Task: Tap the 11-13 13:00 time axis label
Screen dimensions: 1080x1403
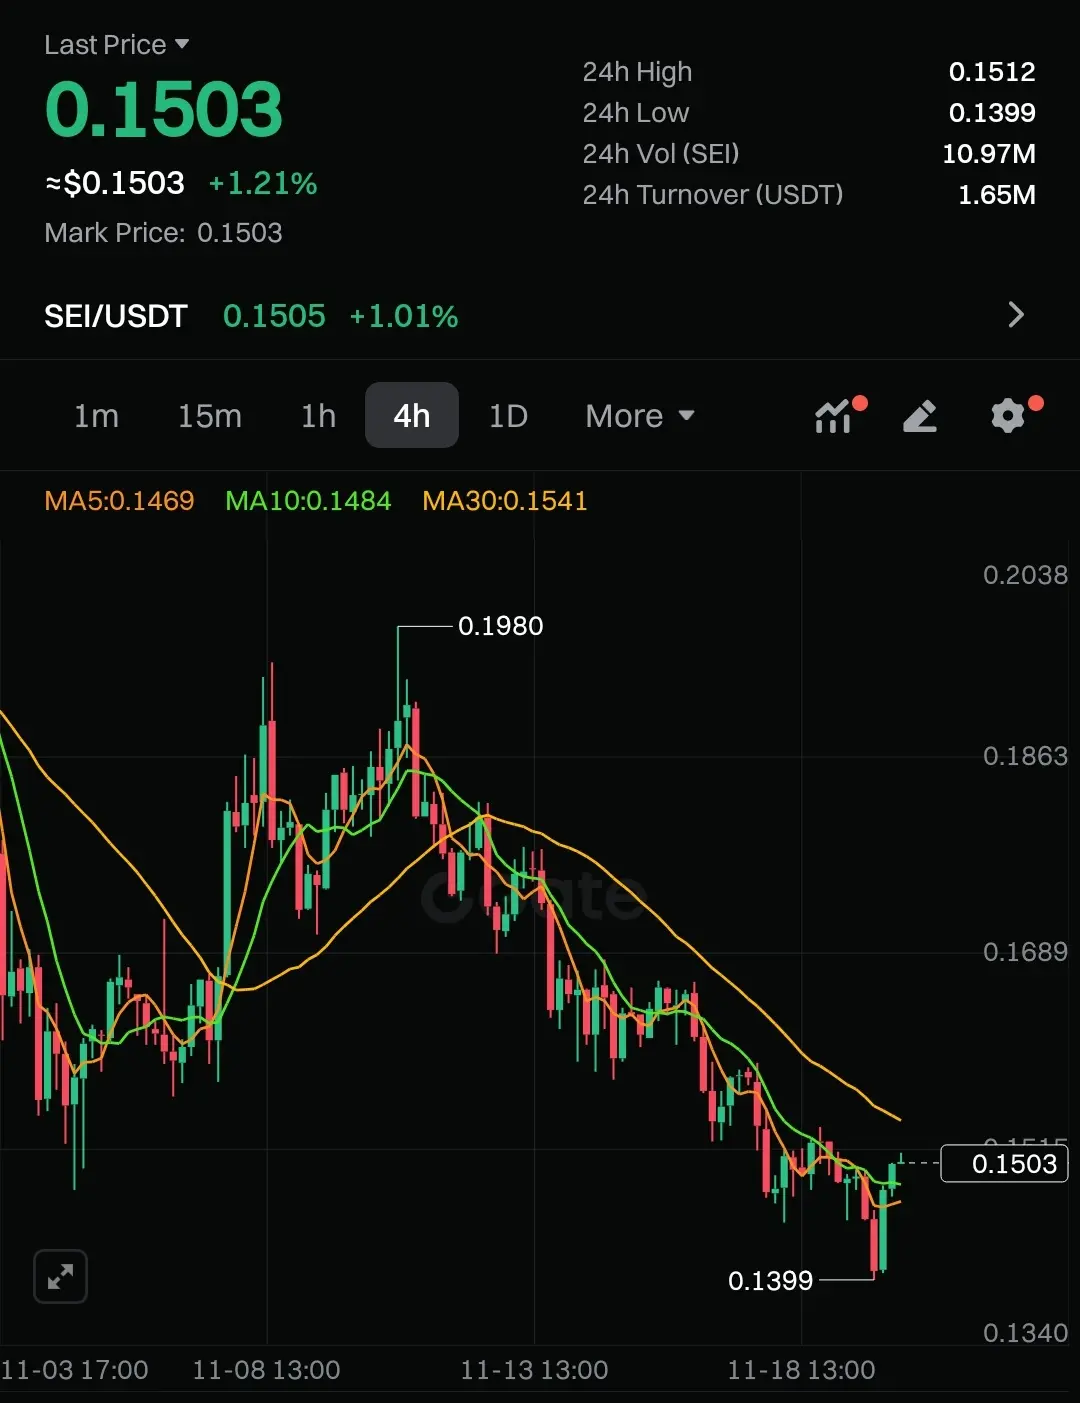Action: pyautogui.click(x=534, y=1370)
